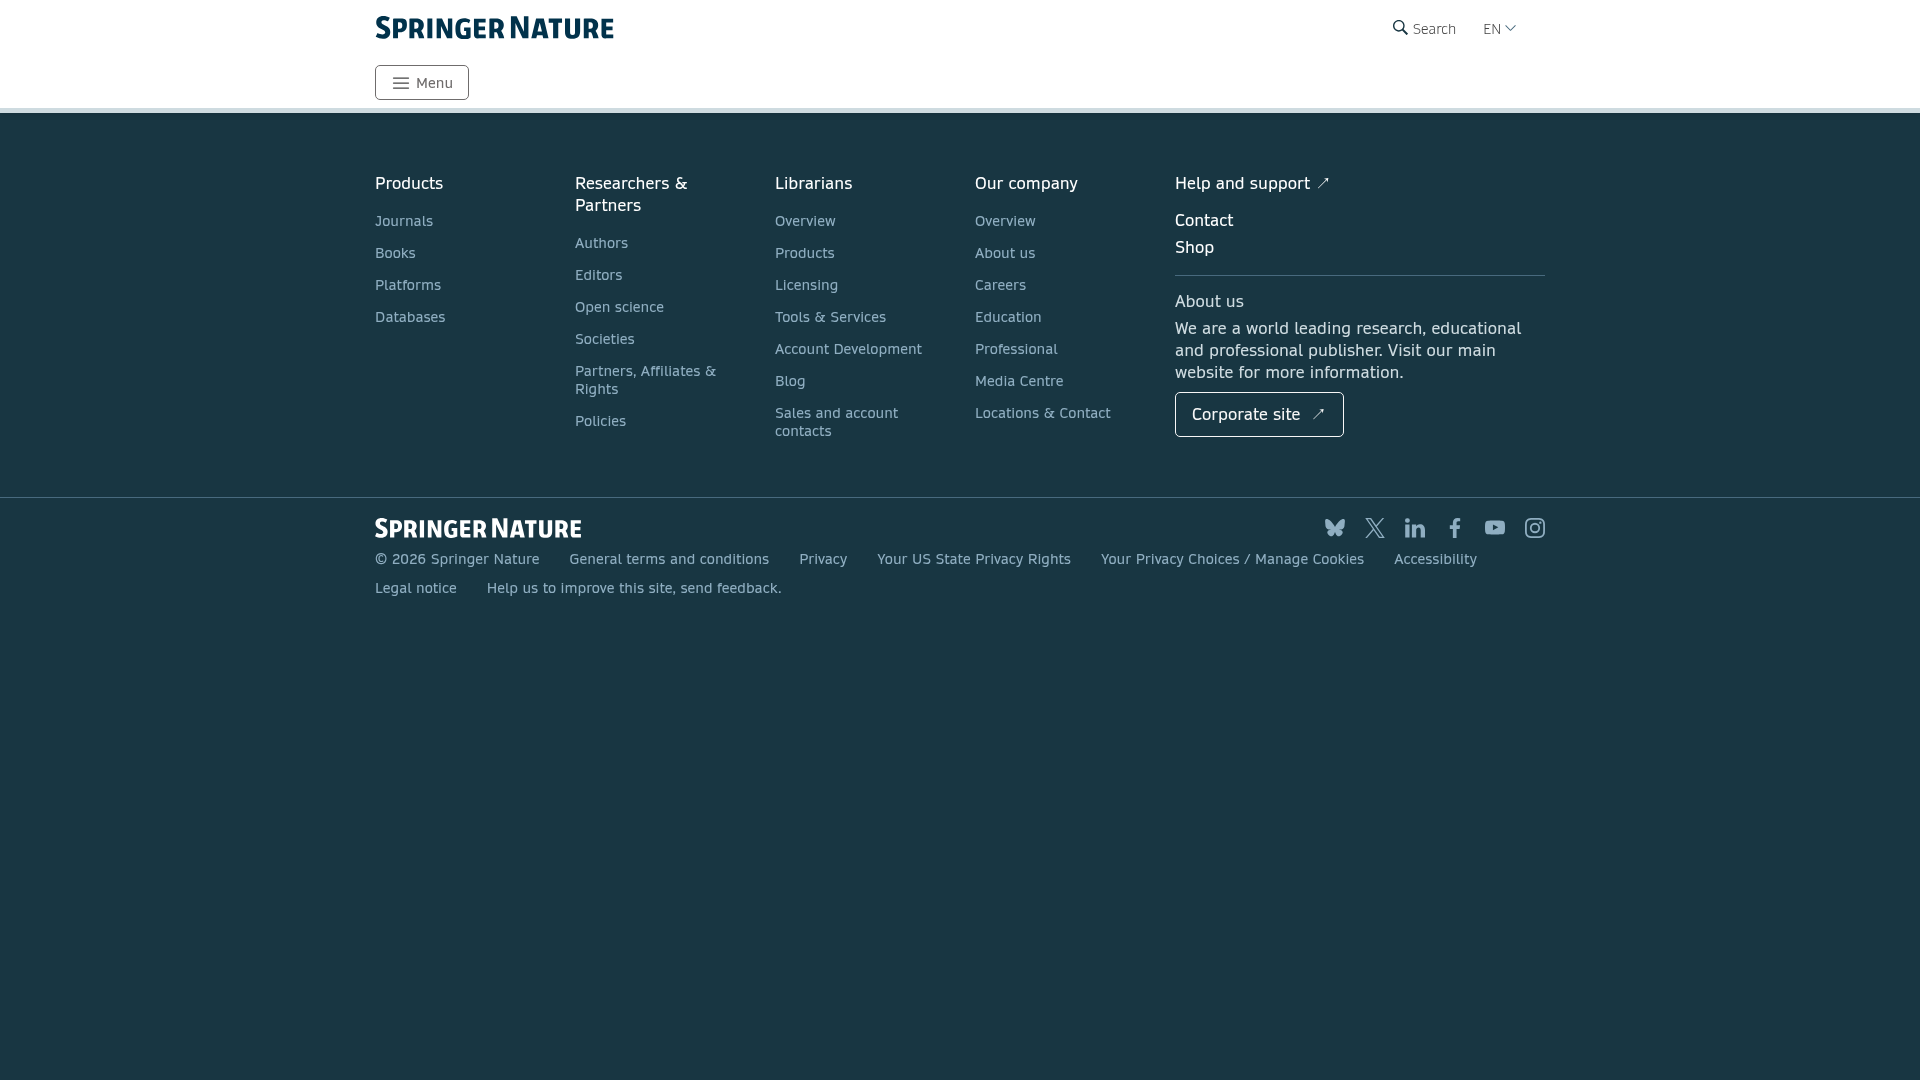Open the EN language selector
The width and height of the screenshot is (1920, 1080).
click(x=1498, y=28)
